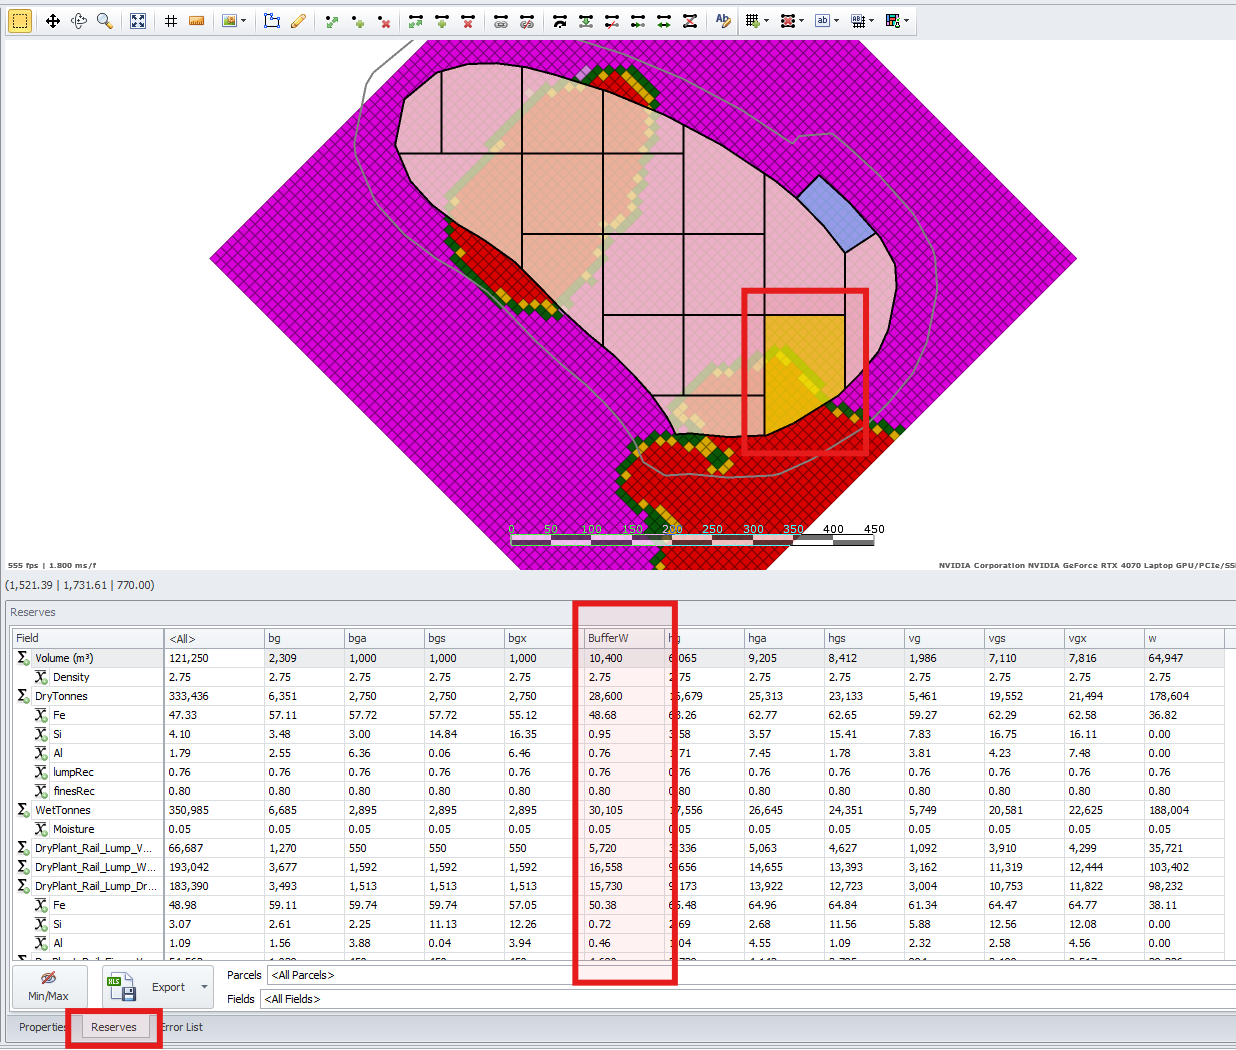Open the Export dropdown arrow
Image resolution: width=1236 pixels, height=1050 pixels.
204,987
